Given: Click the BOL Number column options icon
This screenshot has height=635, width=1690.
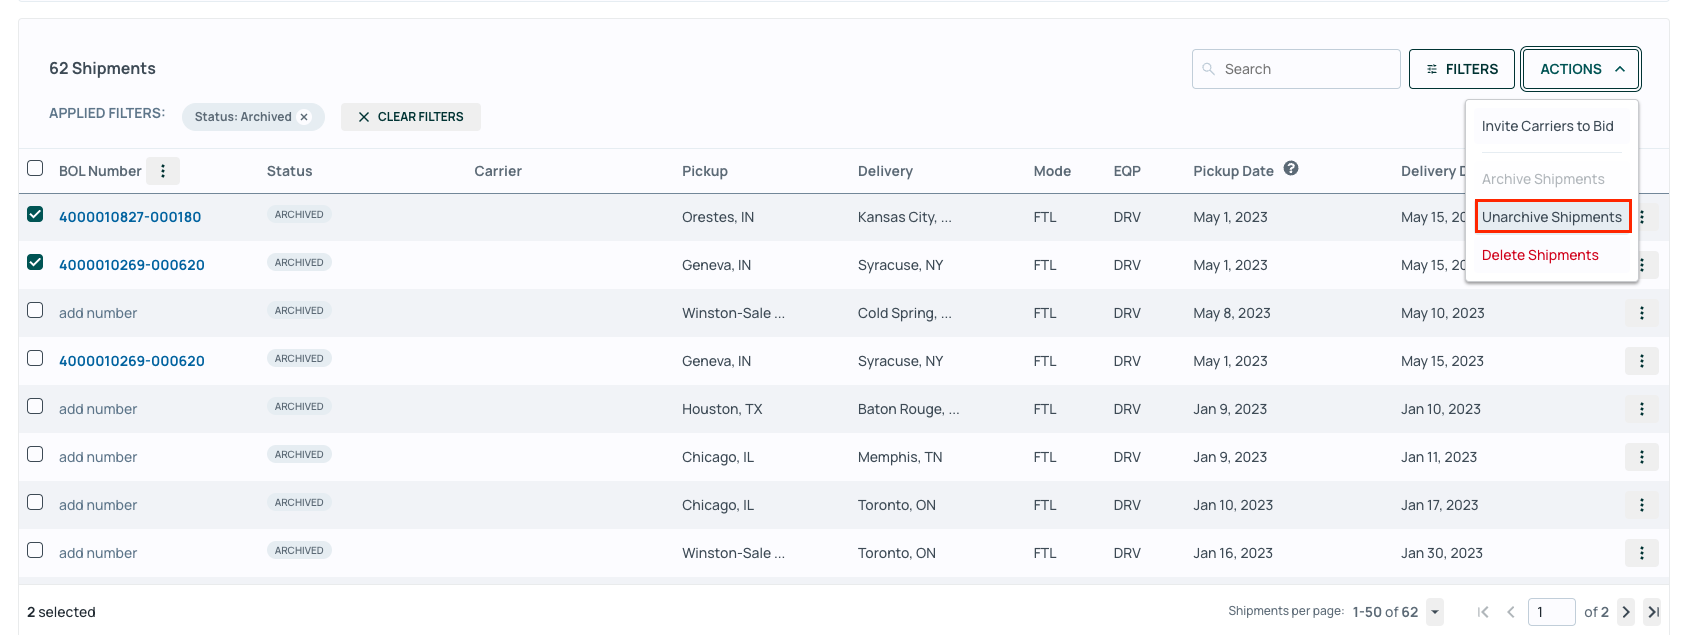Looking at the screenshot, I should (x=163, y=171).
